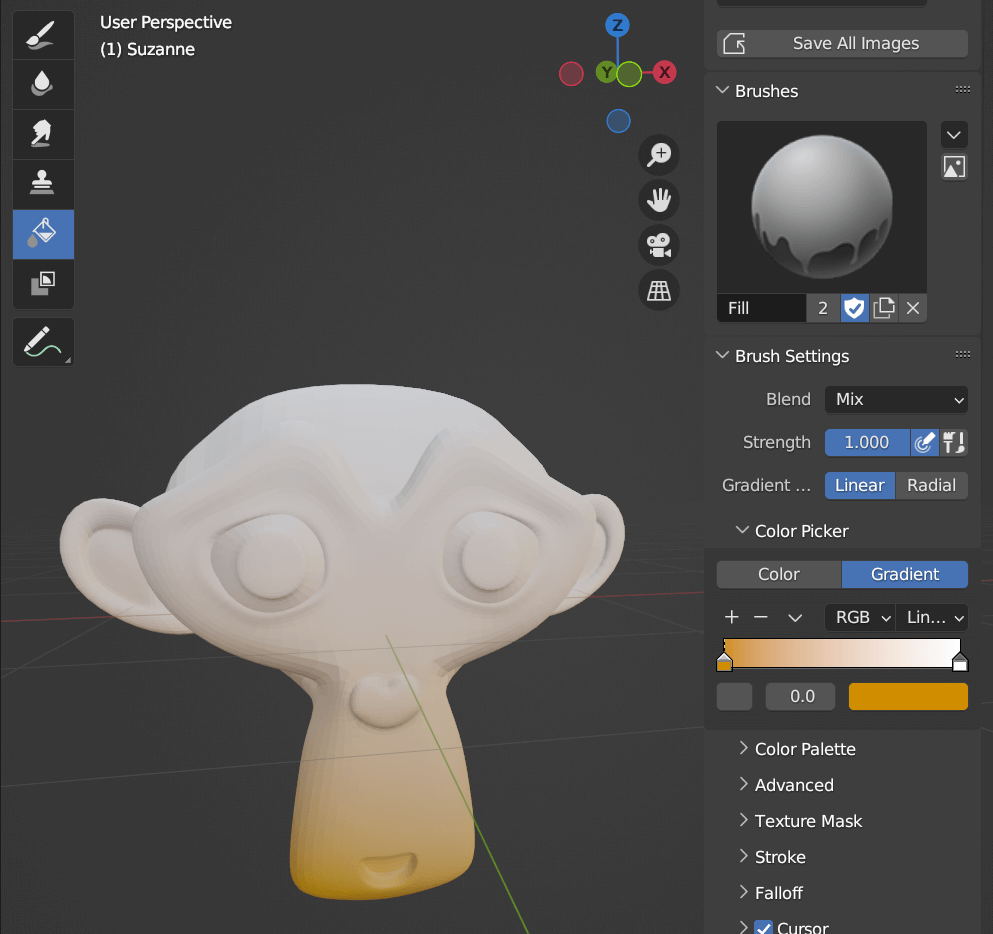Click the active color stop index field

[735, 697]
